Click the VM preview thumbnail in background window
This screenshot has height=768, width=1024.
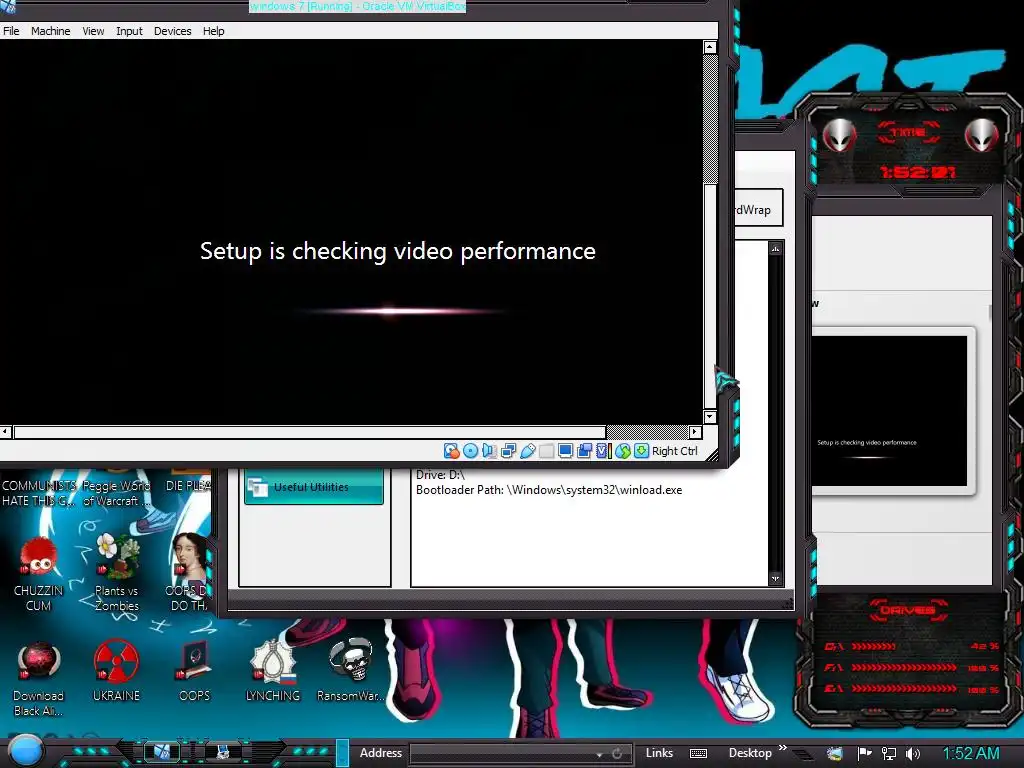pos(889,411)
